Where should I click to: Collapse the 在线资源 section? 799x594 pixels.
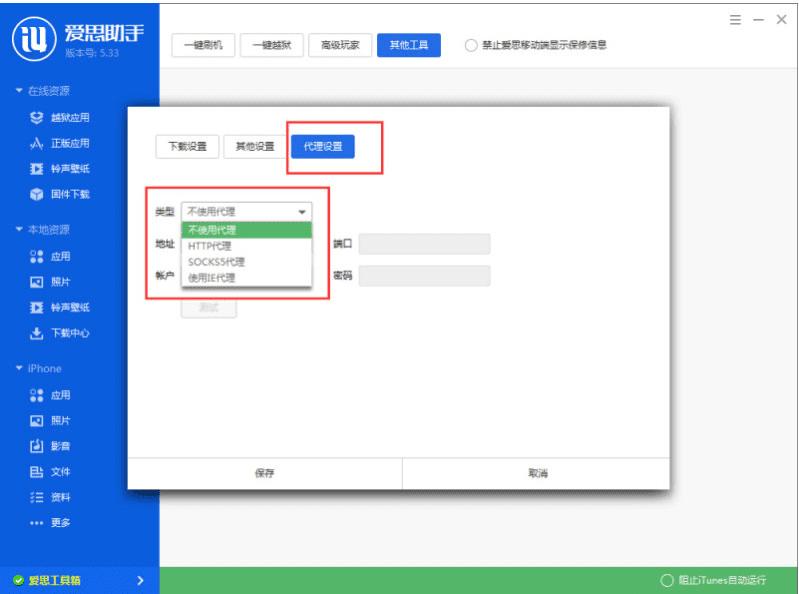click(x=19, y=91)
